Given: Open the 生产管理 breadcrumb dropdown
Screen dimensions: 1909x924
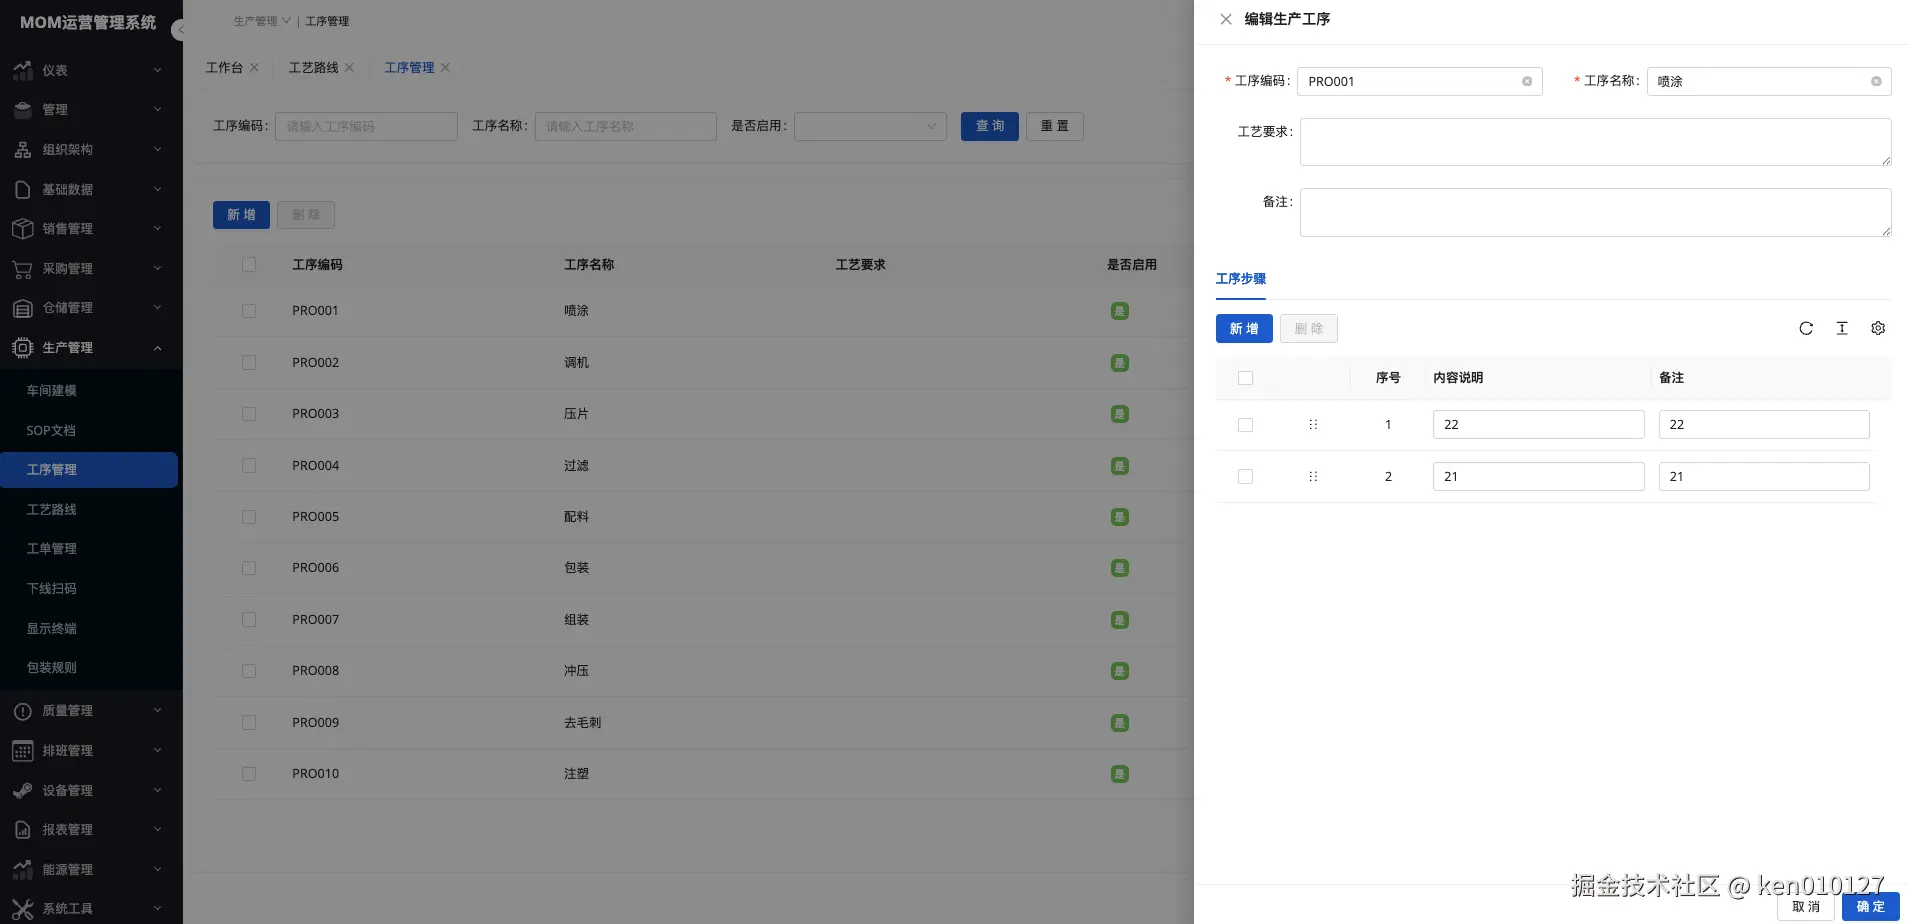Looking at the screenshot, I should click(262, 21).
